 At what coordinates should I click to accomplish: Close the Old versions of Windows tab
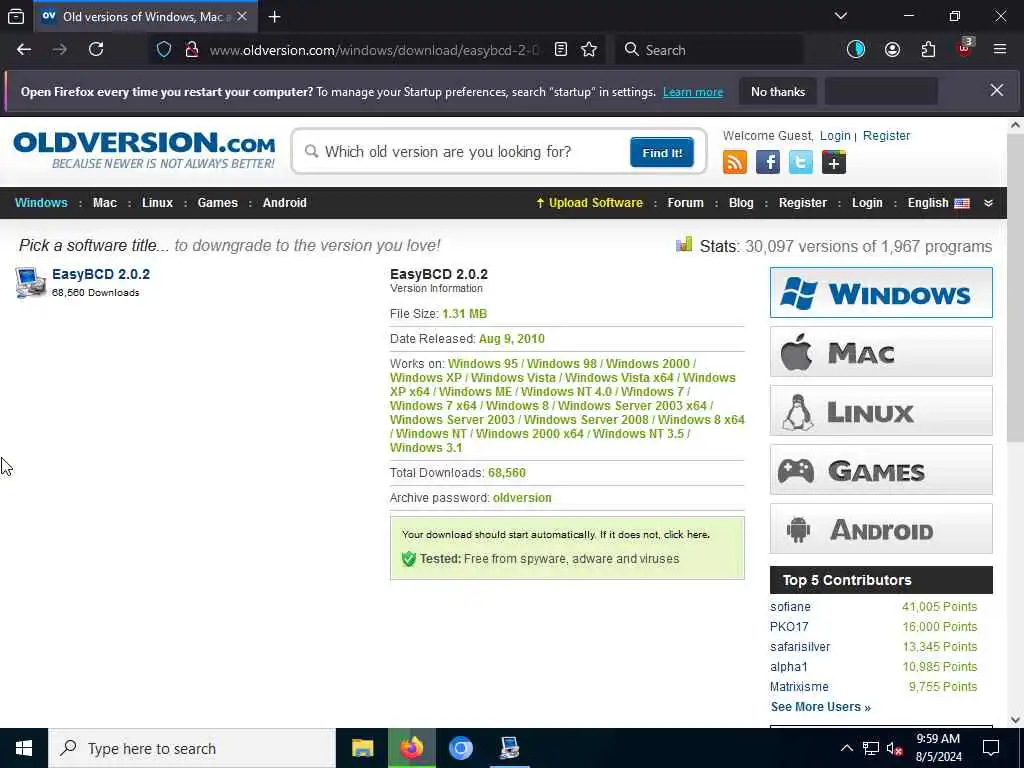click(x=242, y=16)
